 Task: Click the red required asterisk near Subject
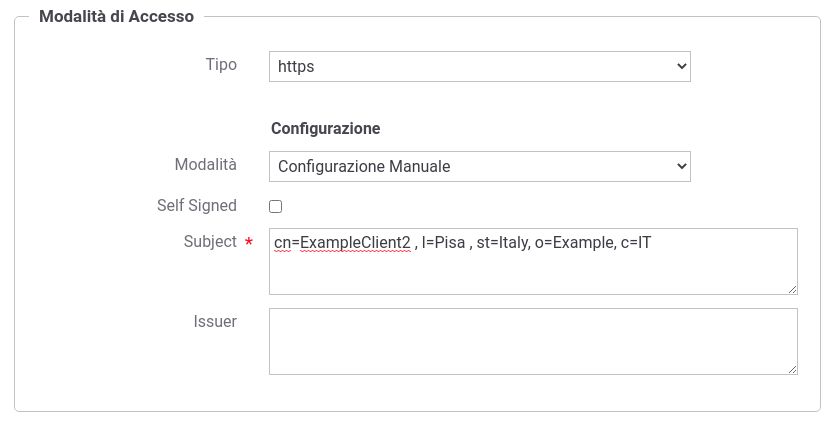[249, 242]
